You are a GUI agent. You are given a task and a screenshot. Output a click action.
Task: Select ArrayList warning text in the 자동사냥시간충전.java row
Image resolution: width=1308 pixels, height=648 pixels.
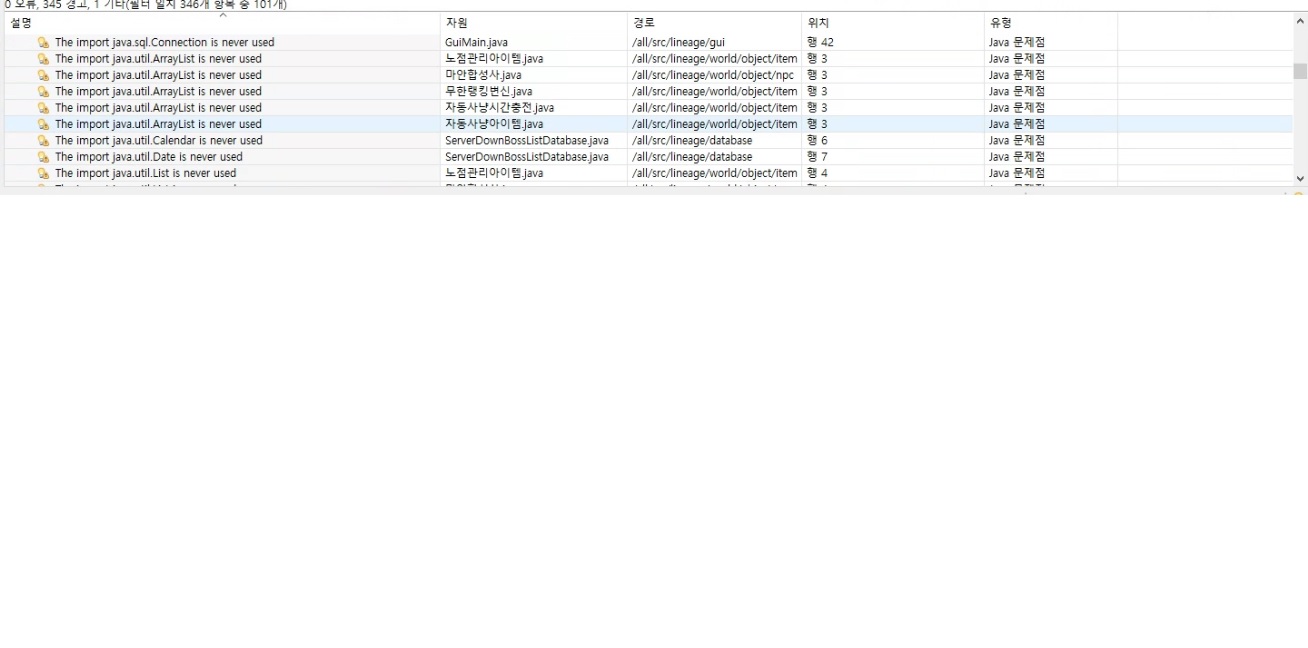tap(158, 108)
